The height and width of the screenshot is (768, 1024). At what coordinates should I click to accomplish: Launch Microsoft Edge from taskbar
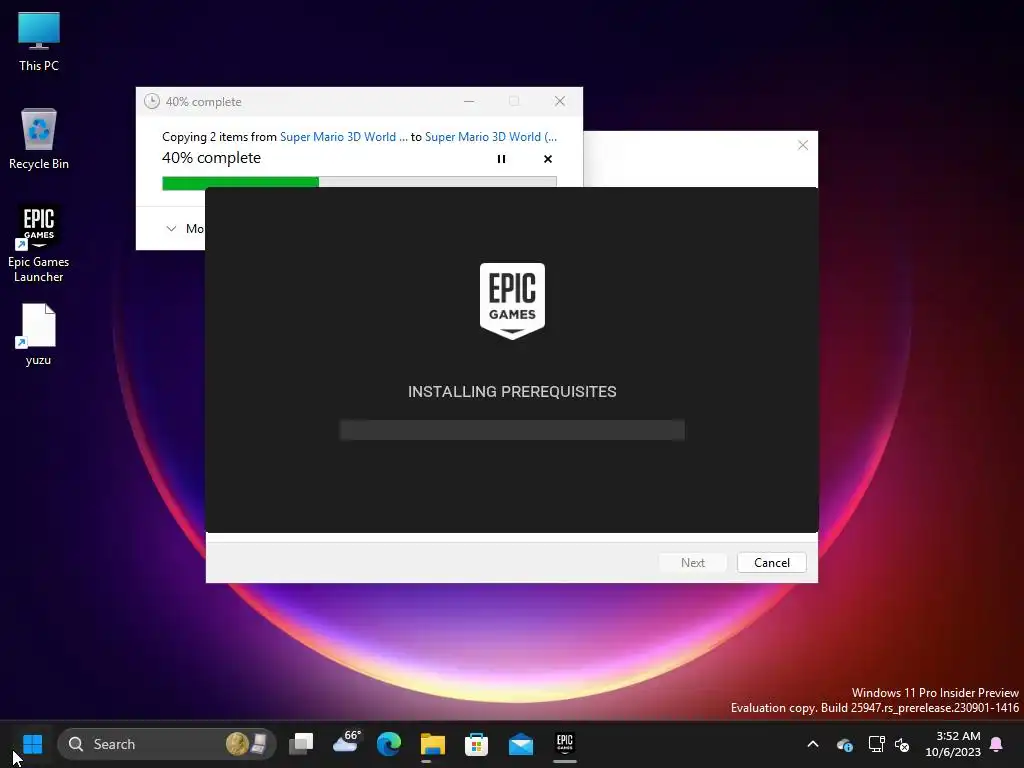pos(389,744)
